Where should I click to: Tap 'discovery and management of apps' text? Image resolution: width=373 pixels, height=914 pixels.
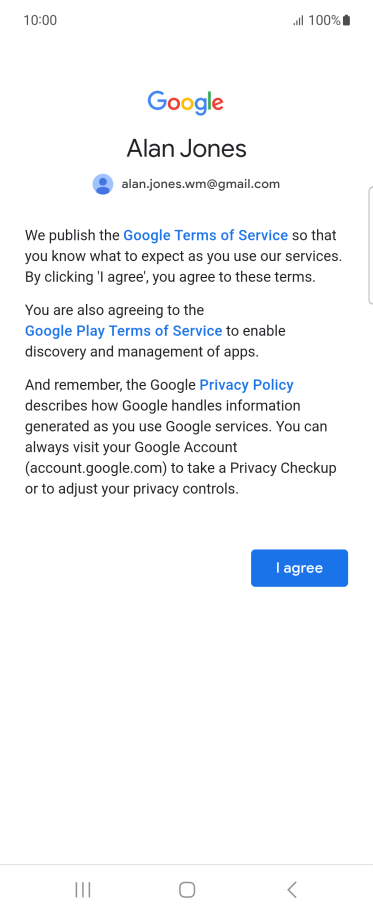coord(141,352)
